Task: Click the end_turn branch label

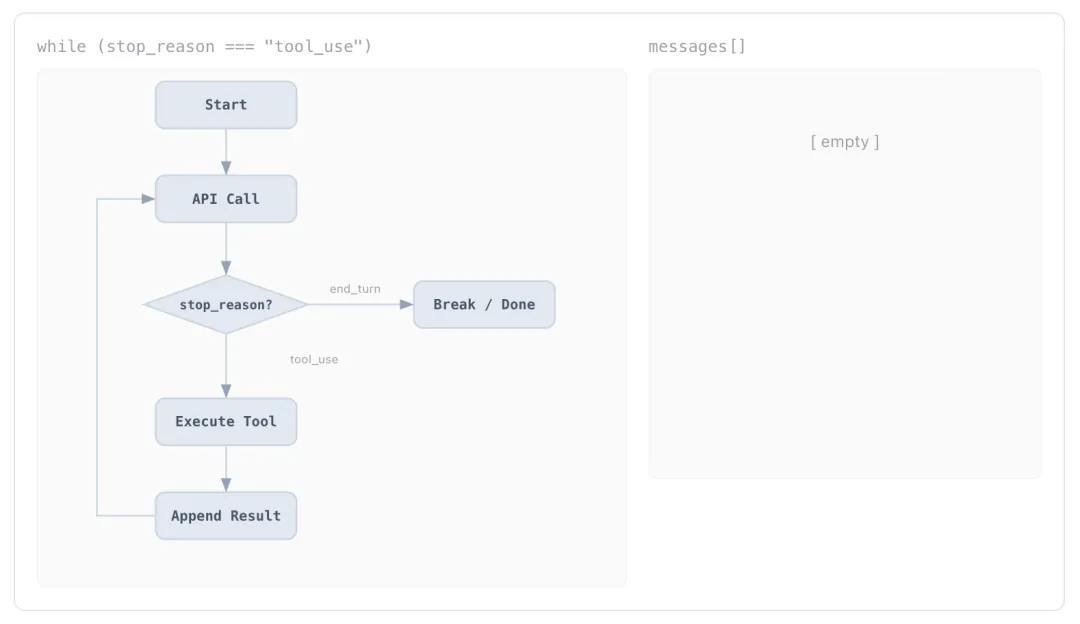Action: coord(355,289)
